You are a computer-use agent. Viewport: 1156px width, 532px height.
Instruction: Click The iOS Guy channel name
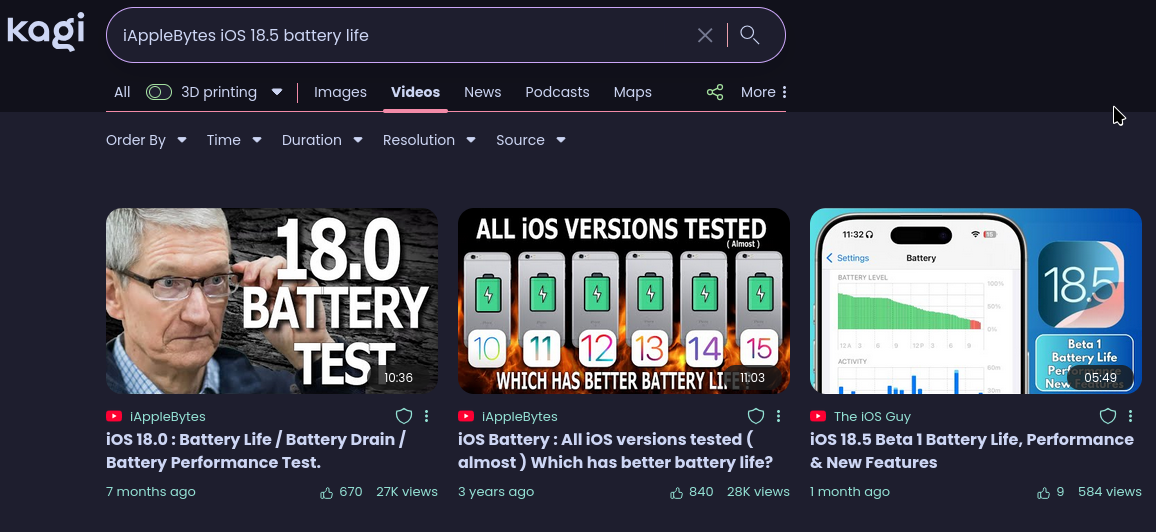872,416
